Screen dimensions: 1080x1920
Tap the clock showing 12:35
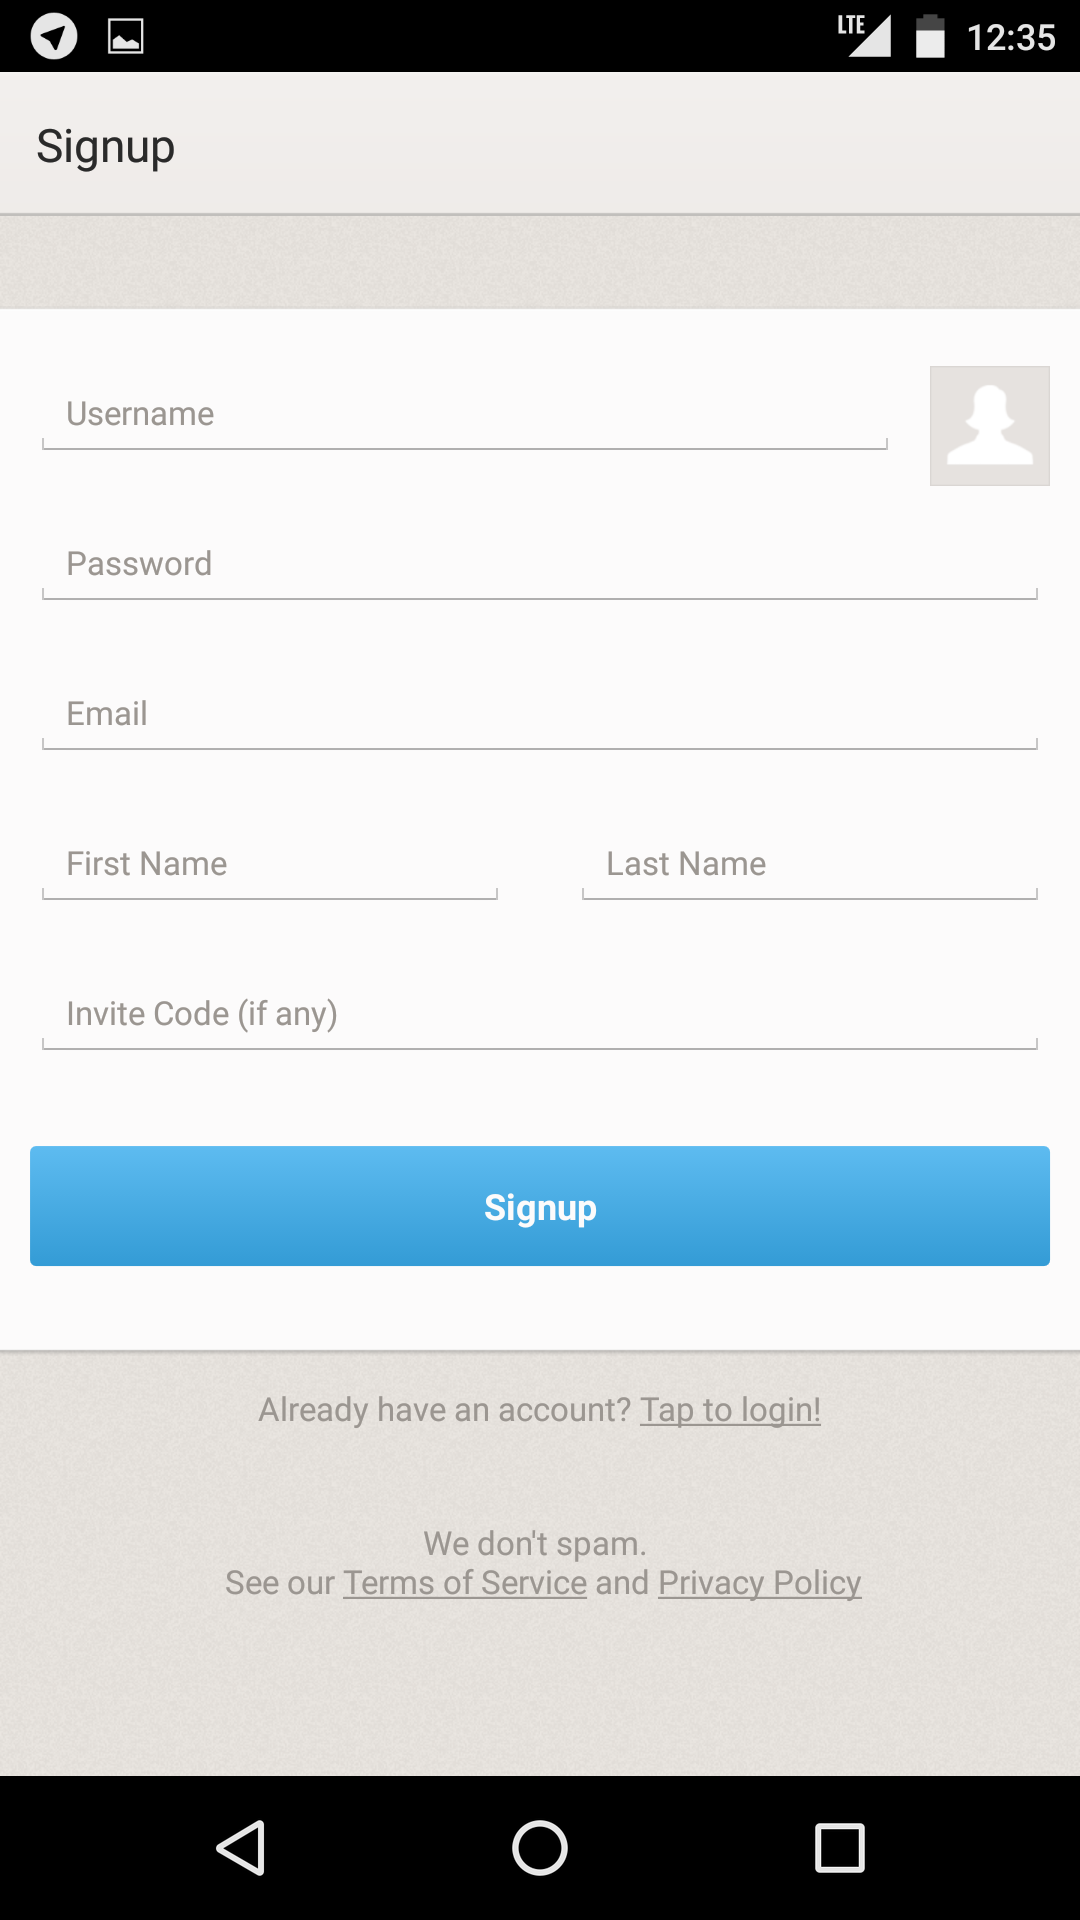(x=1011, y=38)
